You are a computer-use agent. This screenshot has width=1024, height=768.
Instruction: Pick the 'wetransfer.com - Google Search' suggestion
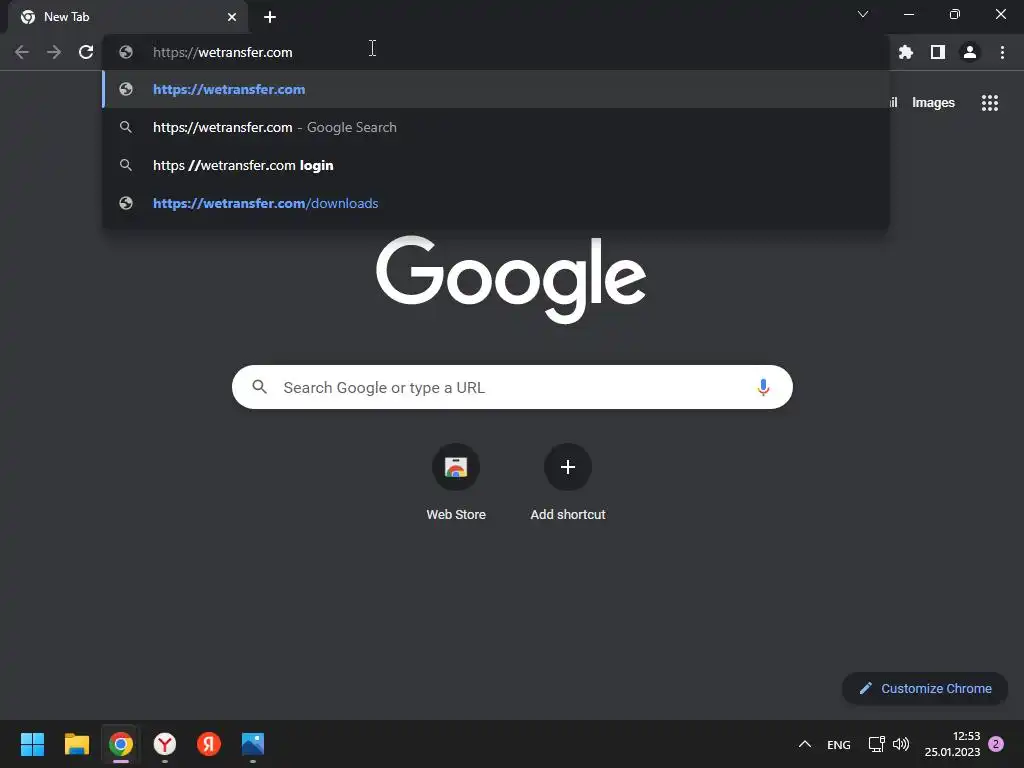(496, 127)
